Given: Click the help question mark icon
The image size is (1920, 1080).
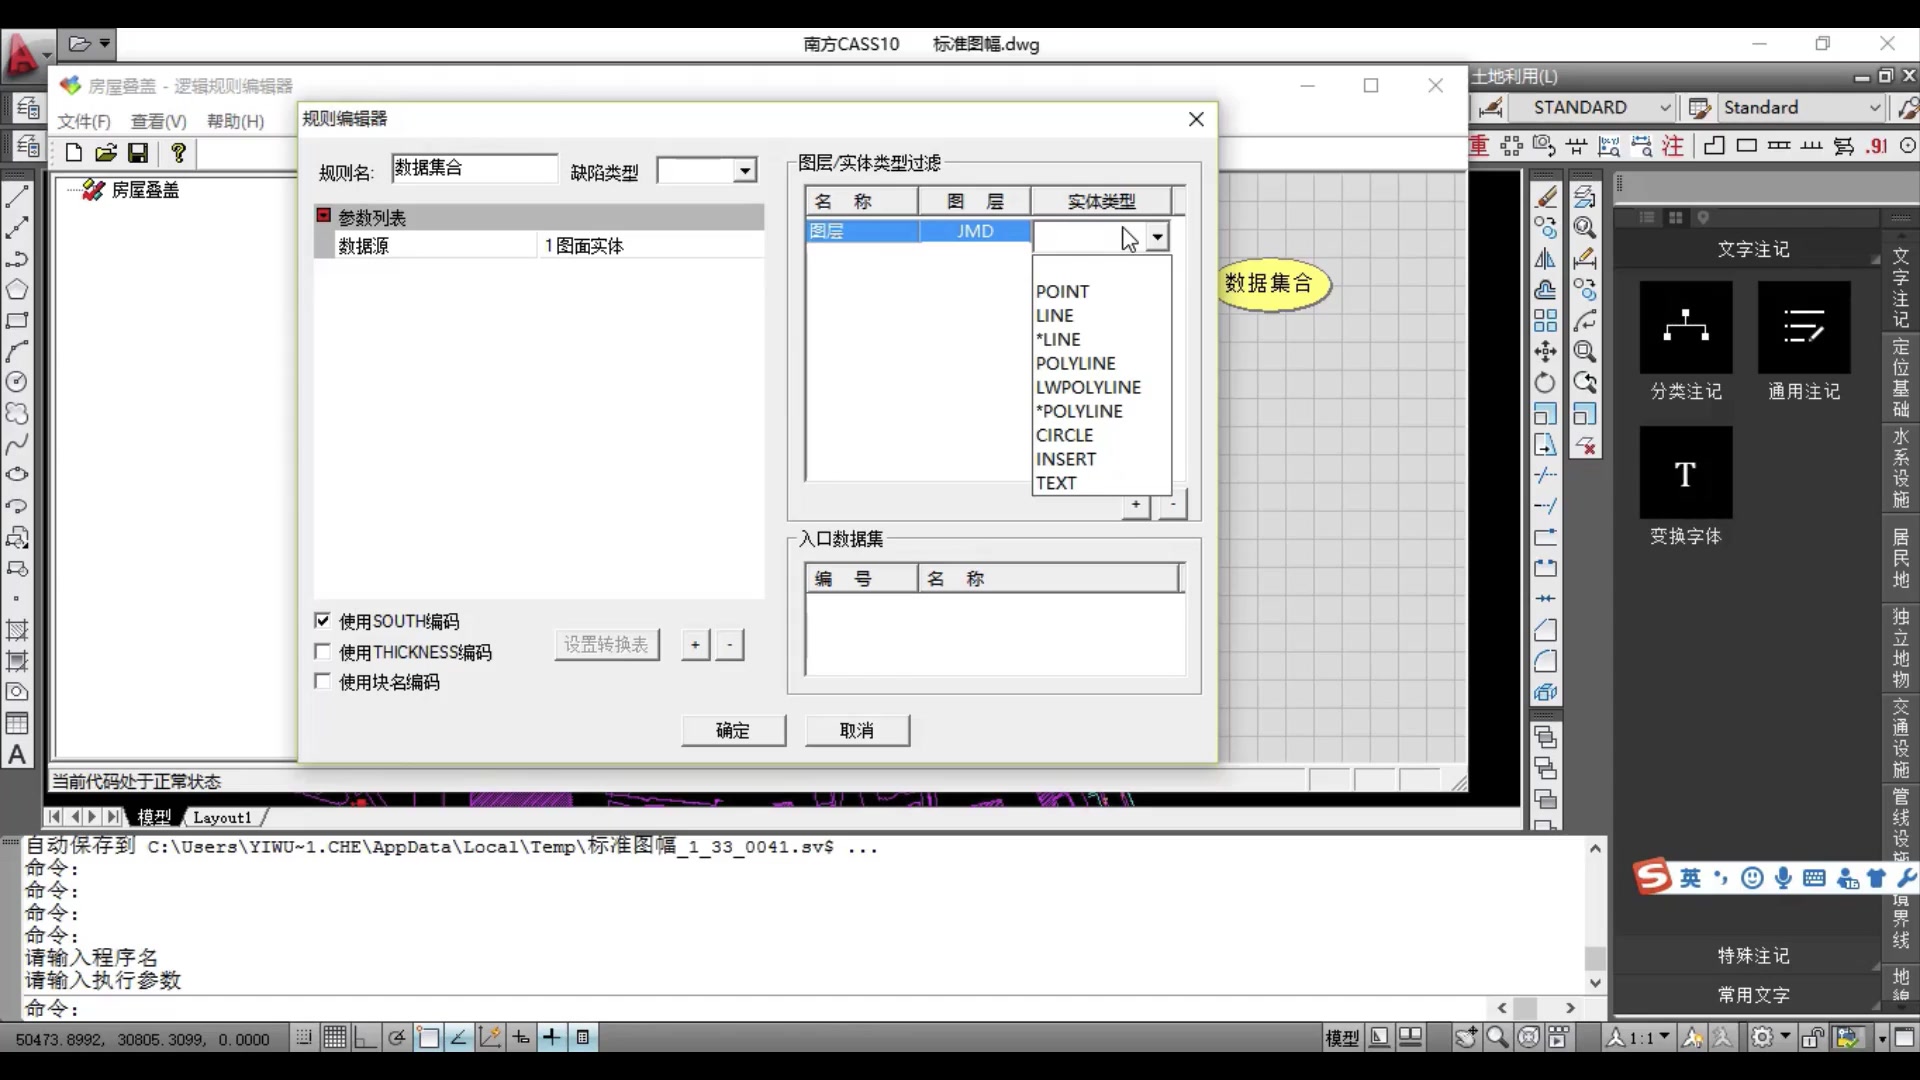Looking at the screenshot, I should pyautogui.click(x=178, y=153).
